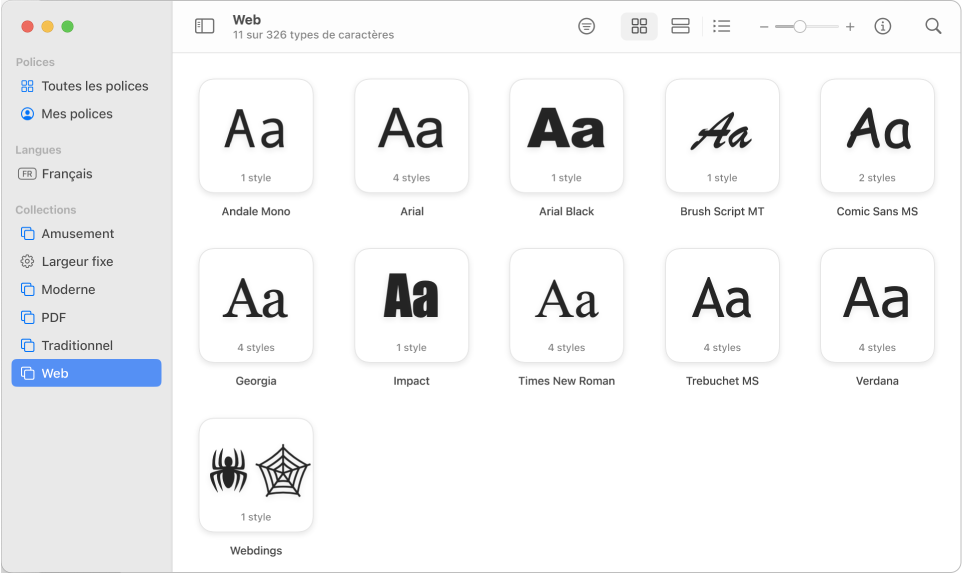Select the PDF collection
963x575 pixels.
54,318
